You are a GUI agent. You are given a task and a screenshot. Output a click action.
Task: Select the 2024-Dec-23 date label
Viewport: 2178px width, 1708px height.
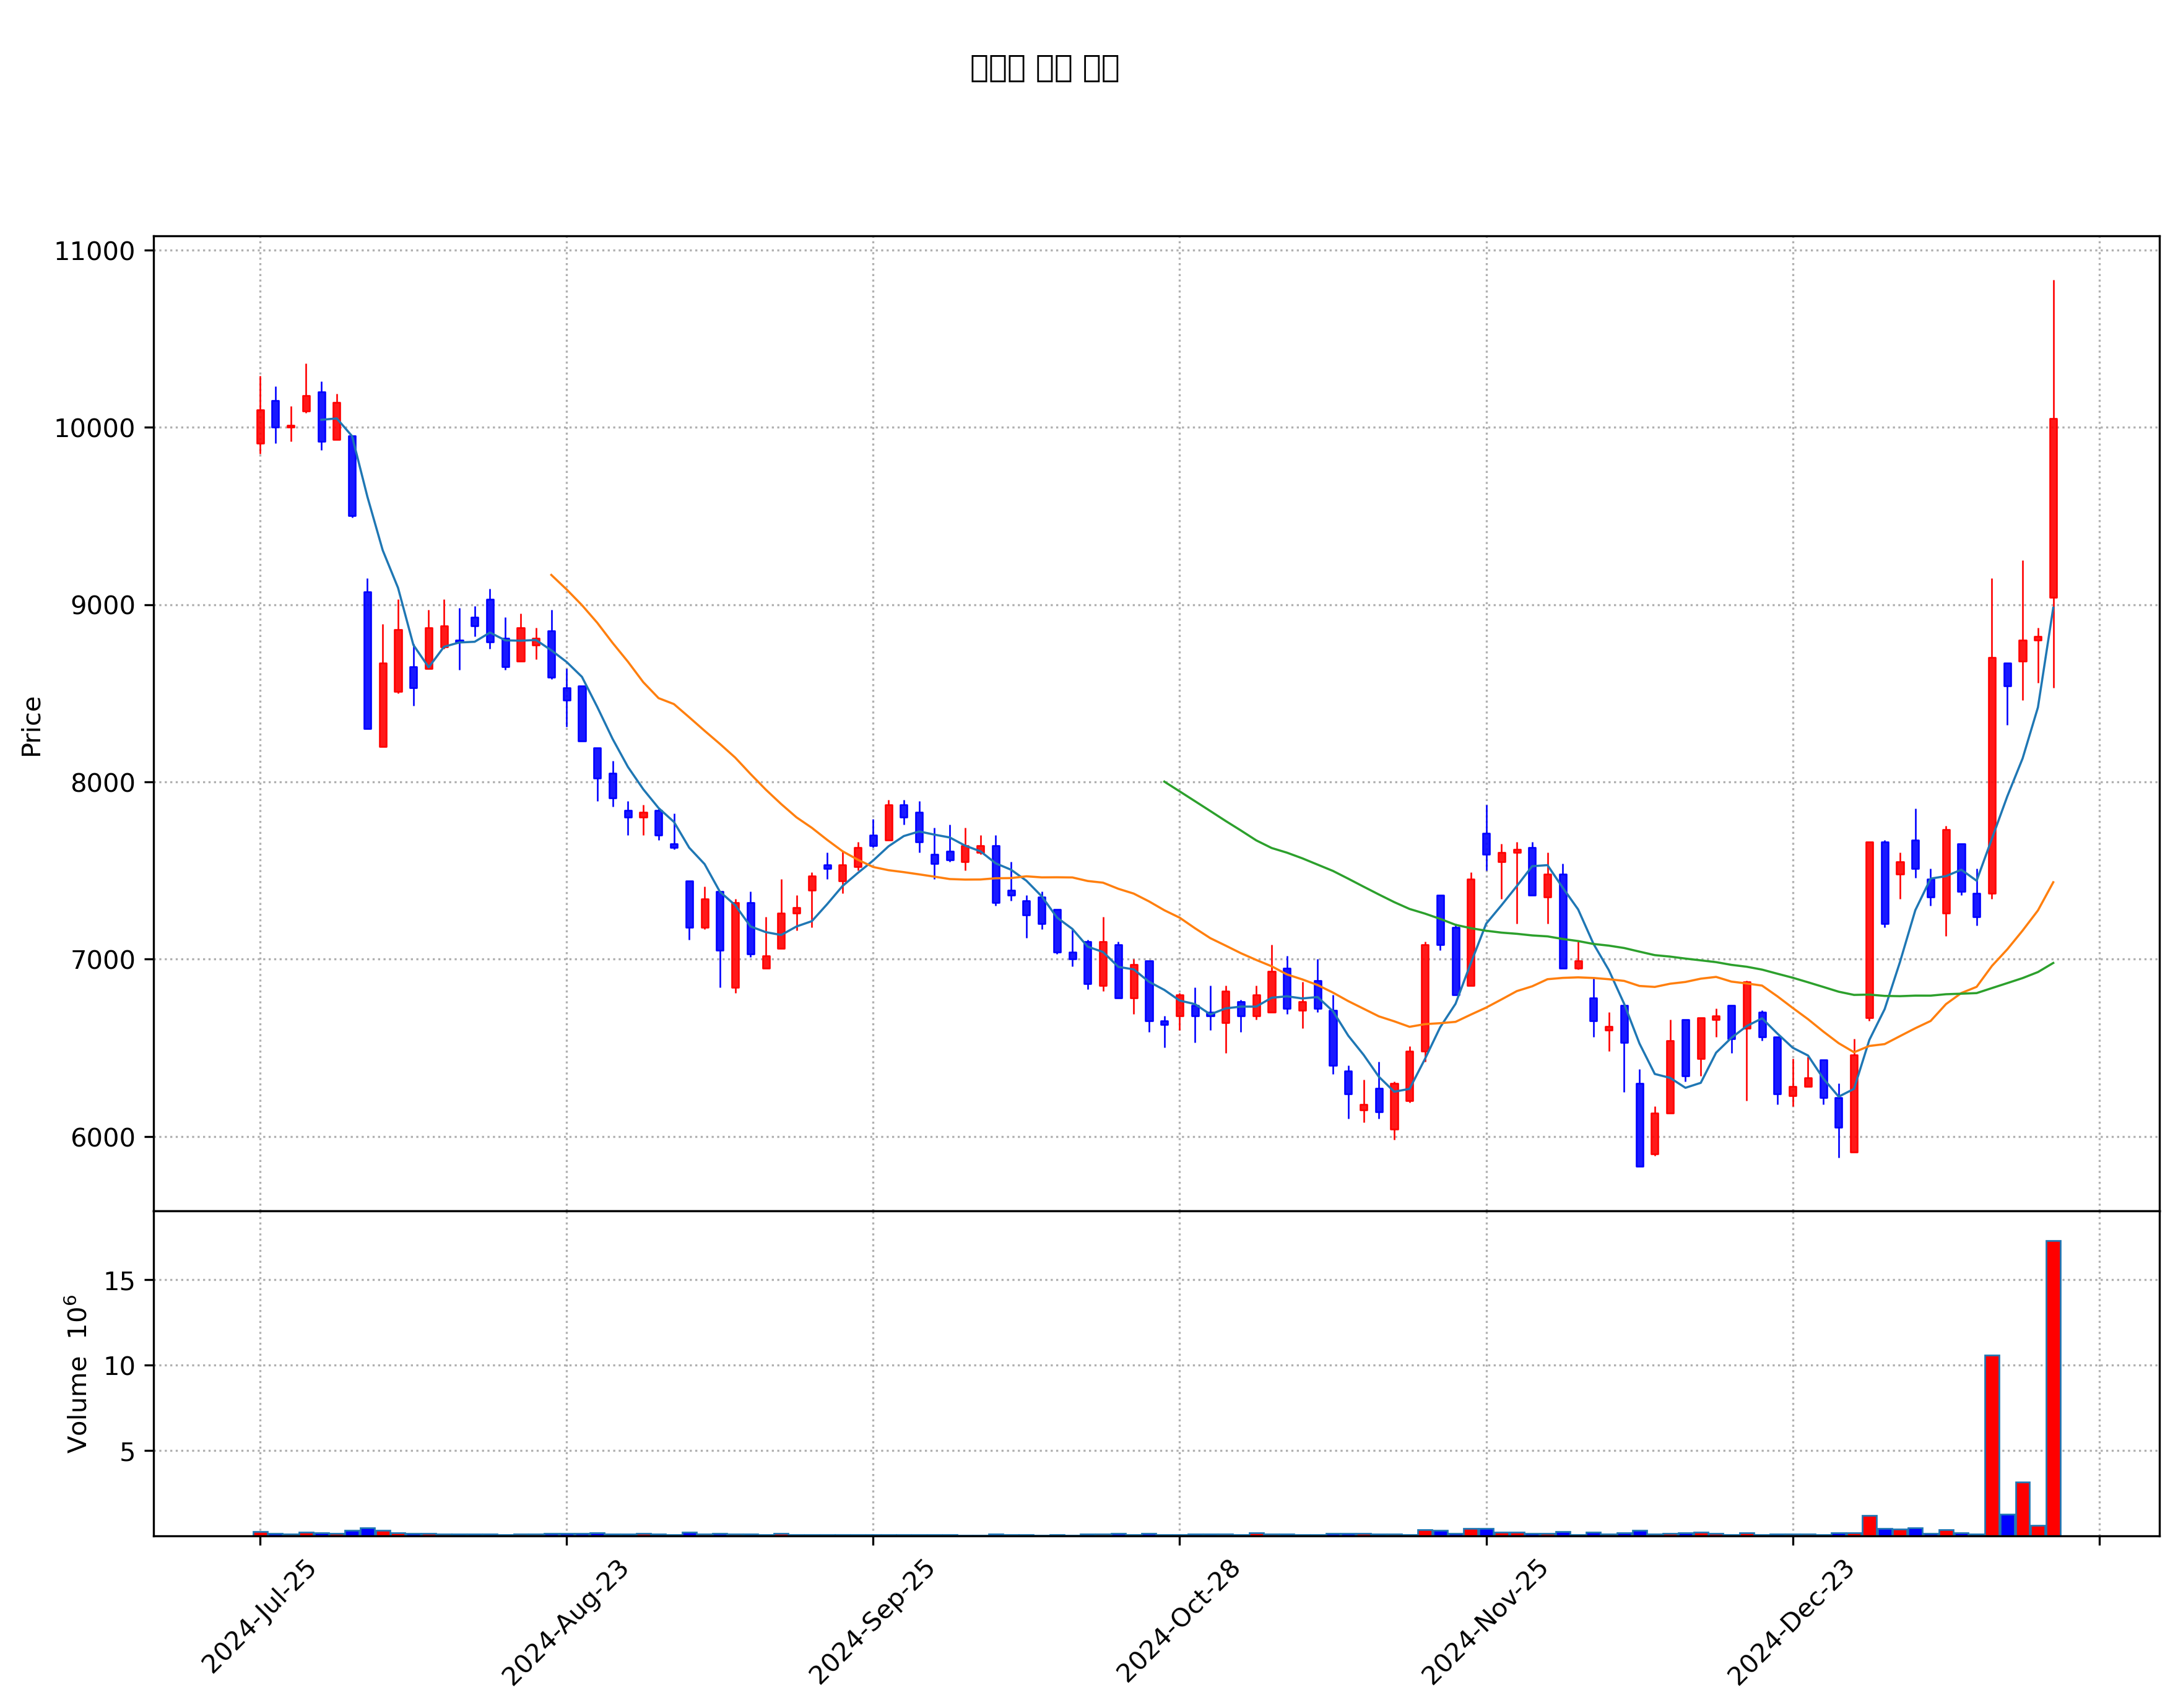pyautogui.click(x=1791, y=1622)
